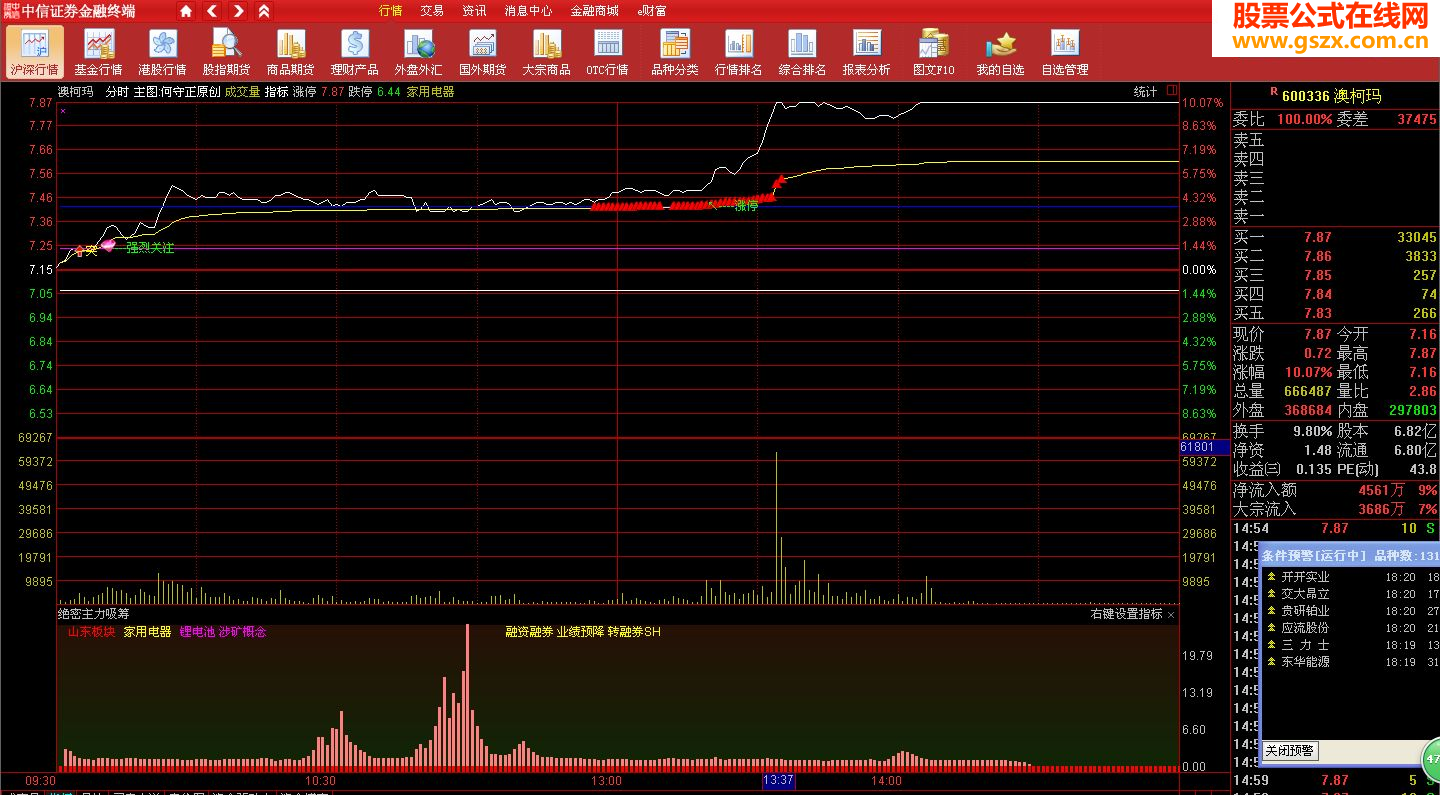Go to home with house icon
The image size is (1440, 795).
pyautogui.click(x=186, y=11)
